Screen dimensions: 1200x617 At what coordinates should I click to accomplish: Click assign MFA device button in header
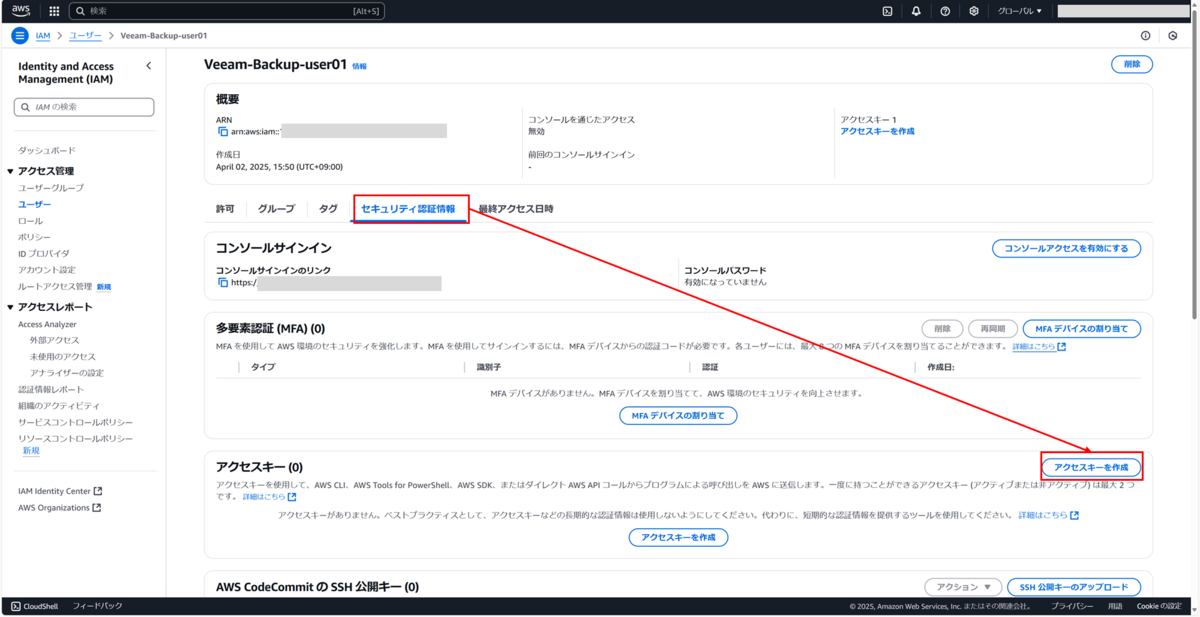(x=1081, y=328)
